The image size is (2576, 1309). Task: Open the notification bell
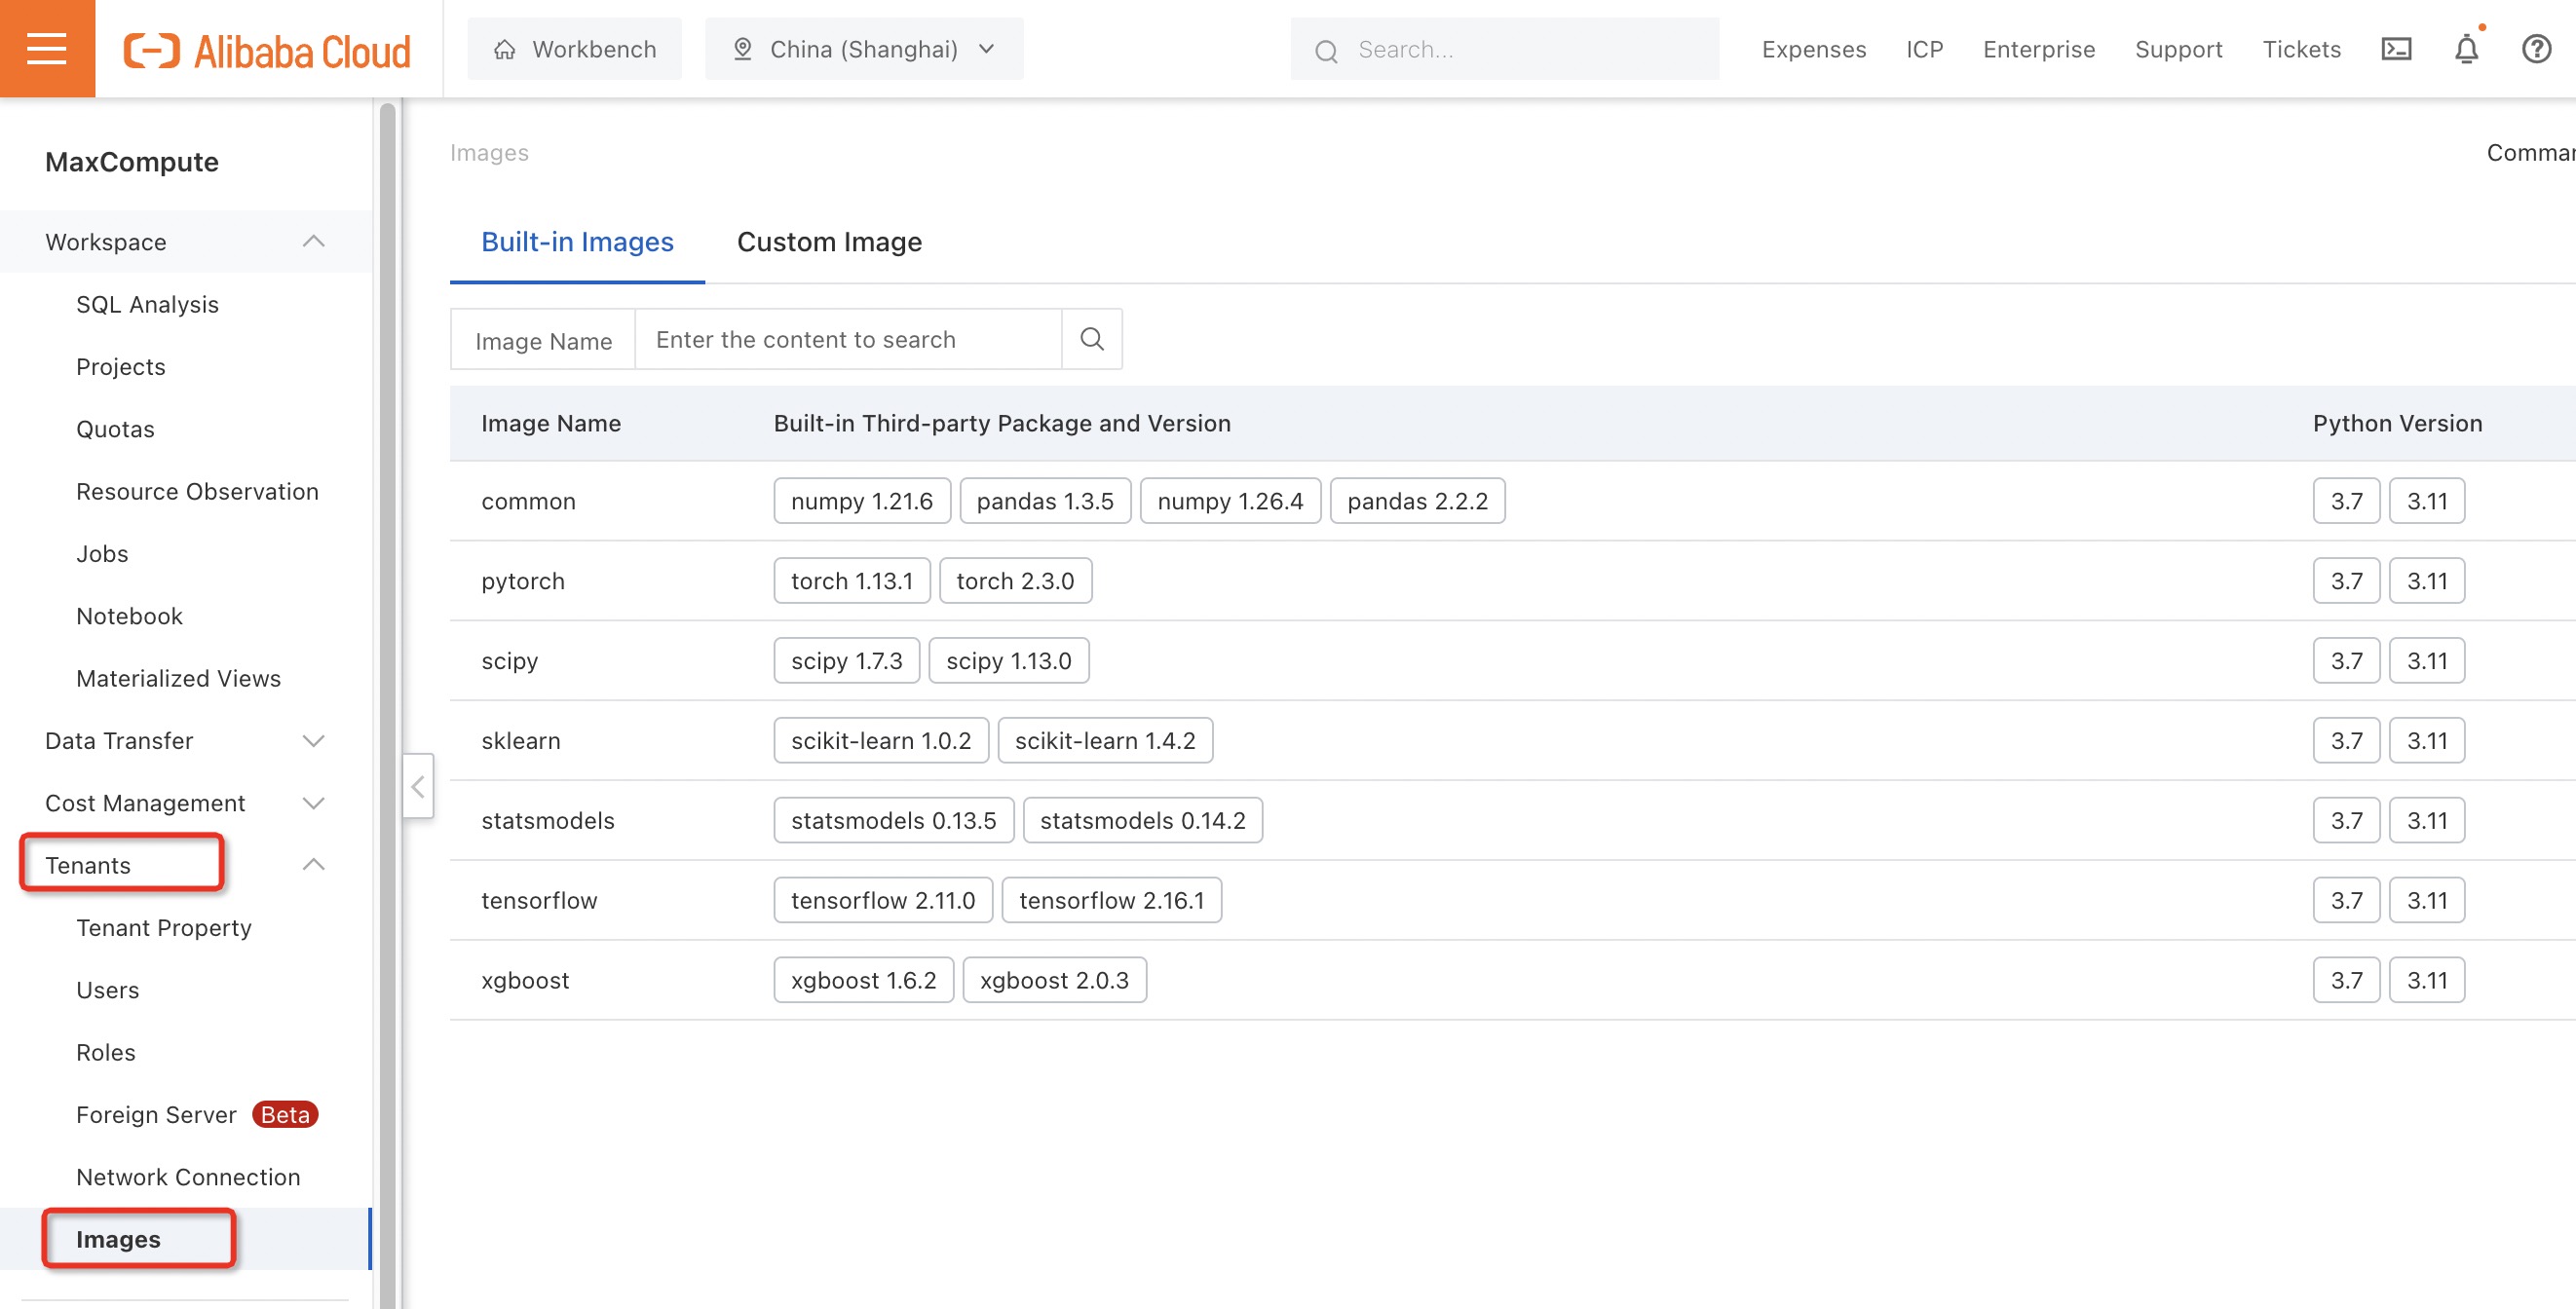coord(2466,48)
